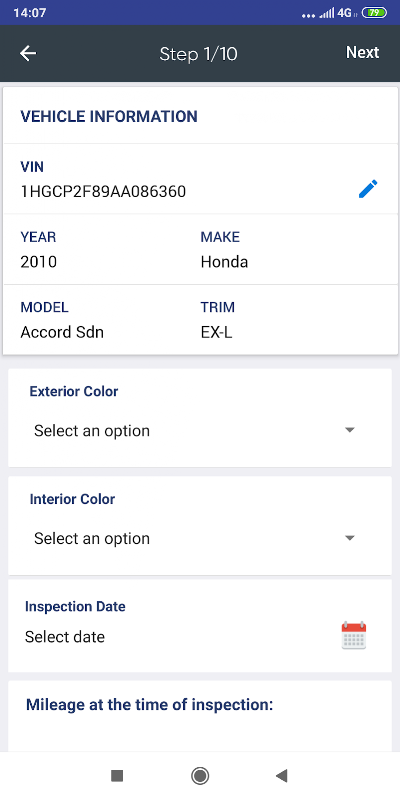The width and height of the screenshot is (400, 800).
Task: Select the VIN number 1HGCP2F89AA086360
Action: coord(103,192)
